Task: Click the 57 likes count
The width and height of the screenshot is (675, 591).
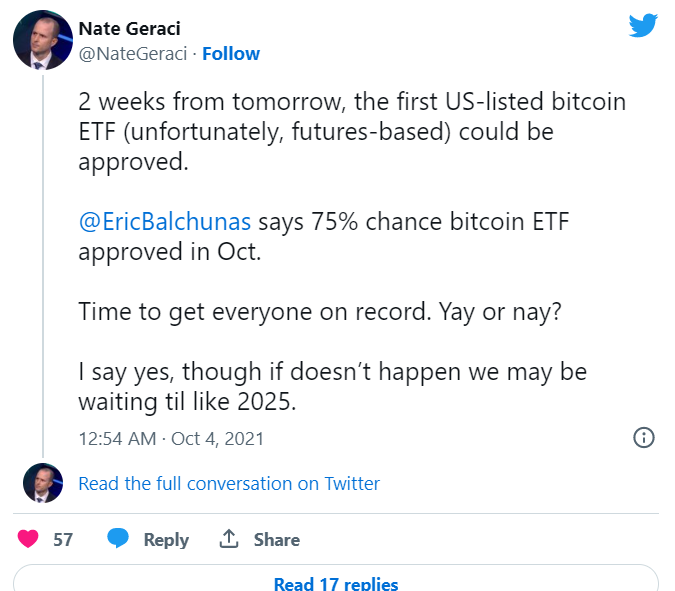Action: [x=63, y=539]
